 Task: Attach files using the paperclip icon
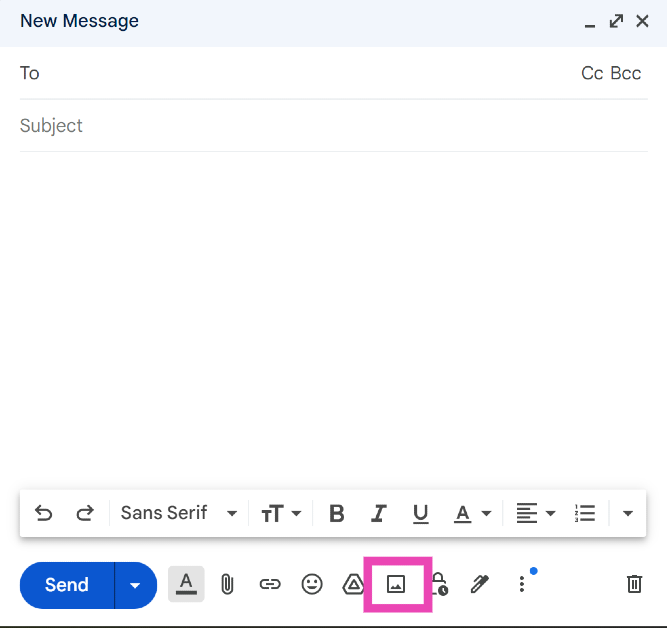pos(227,585)
